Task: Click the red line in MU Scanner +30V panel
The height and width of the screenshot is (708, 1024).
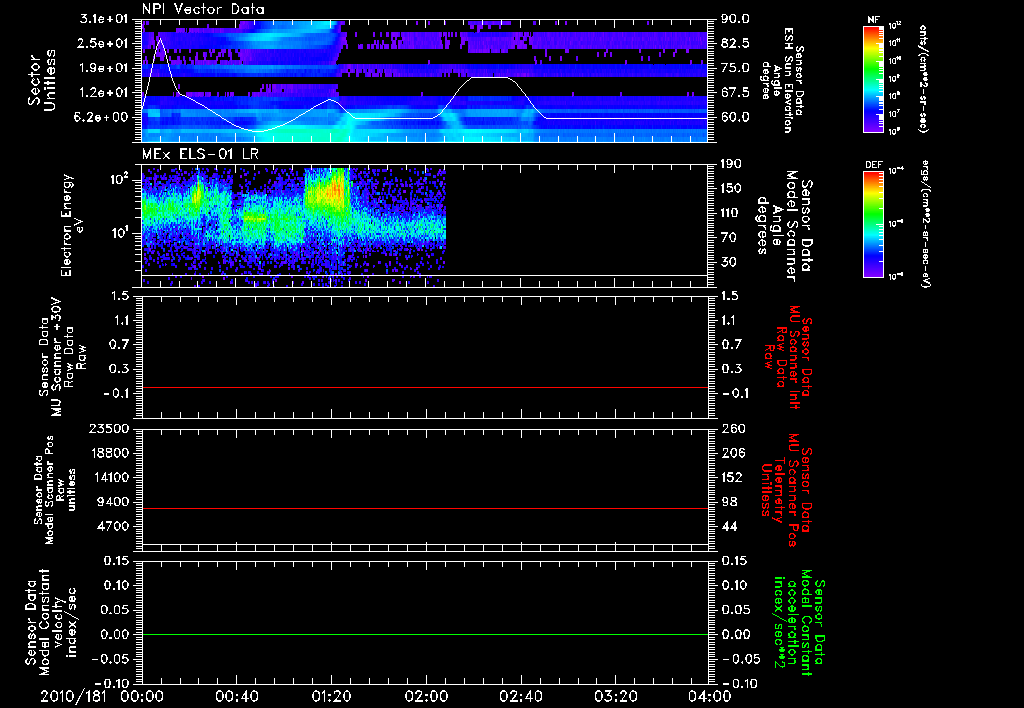Action: coord(424,387)
